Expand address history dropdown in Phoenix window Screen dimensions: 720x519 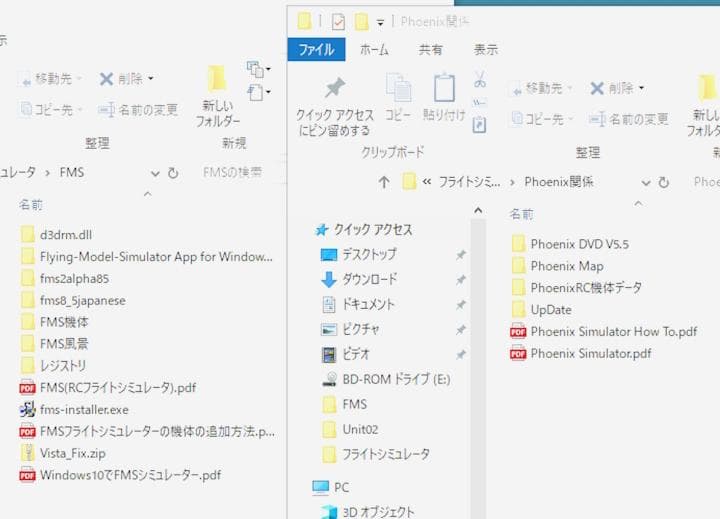646,183
